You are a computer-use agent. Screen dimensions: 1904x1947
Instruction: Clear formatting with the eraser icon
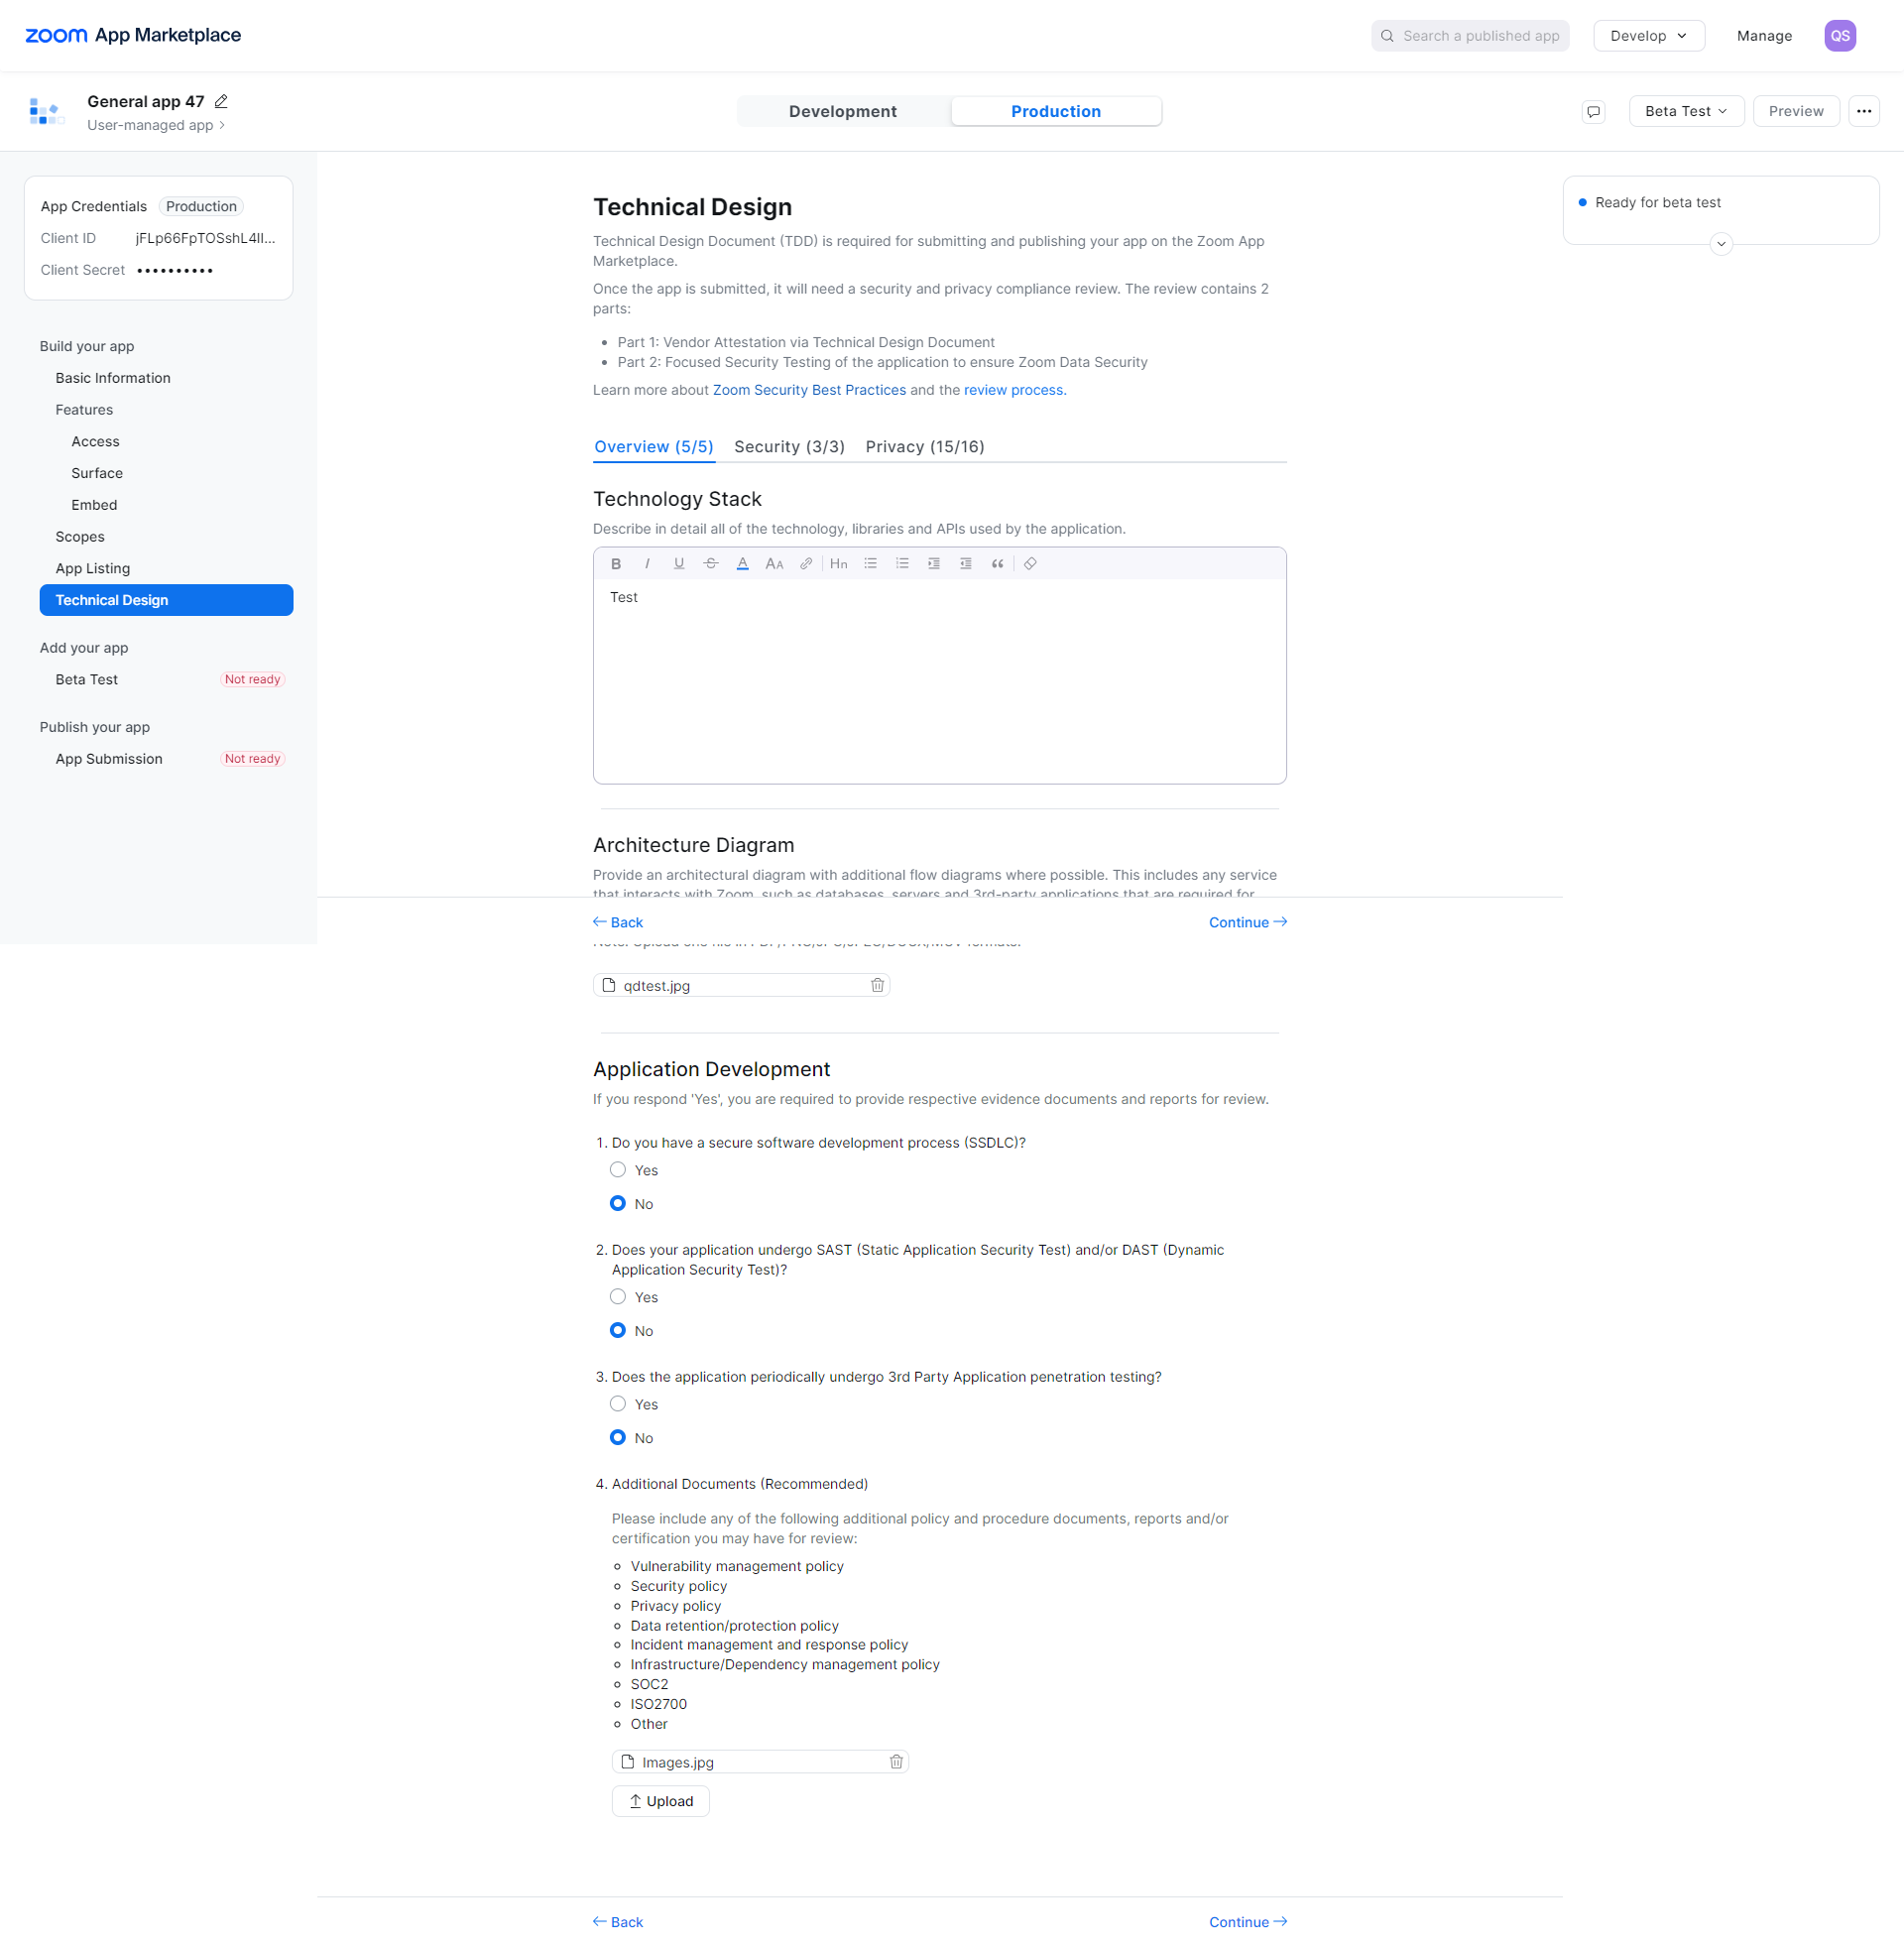[x=1030, y=564]
